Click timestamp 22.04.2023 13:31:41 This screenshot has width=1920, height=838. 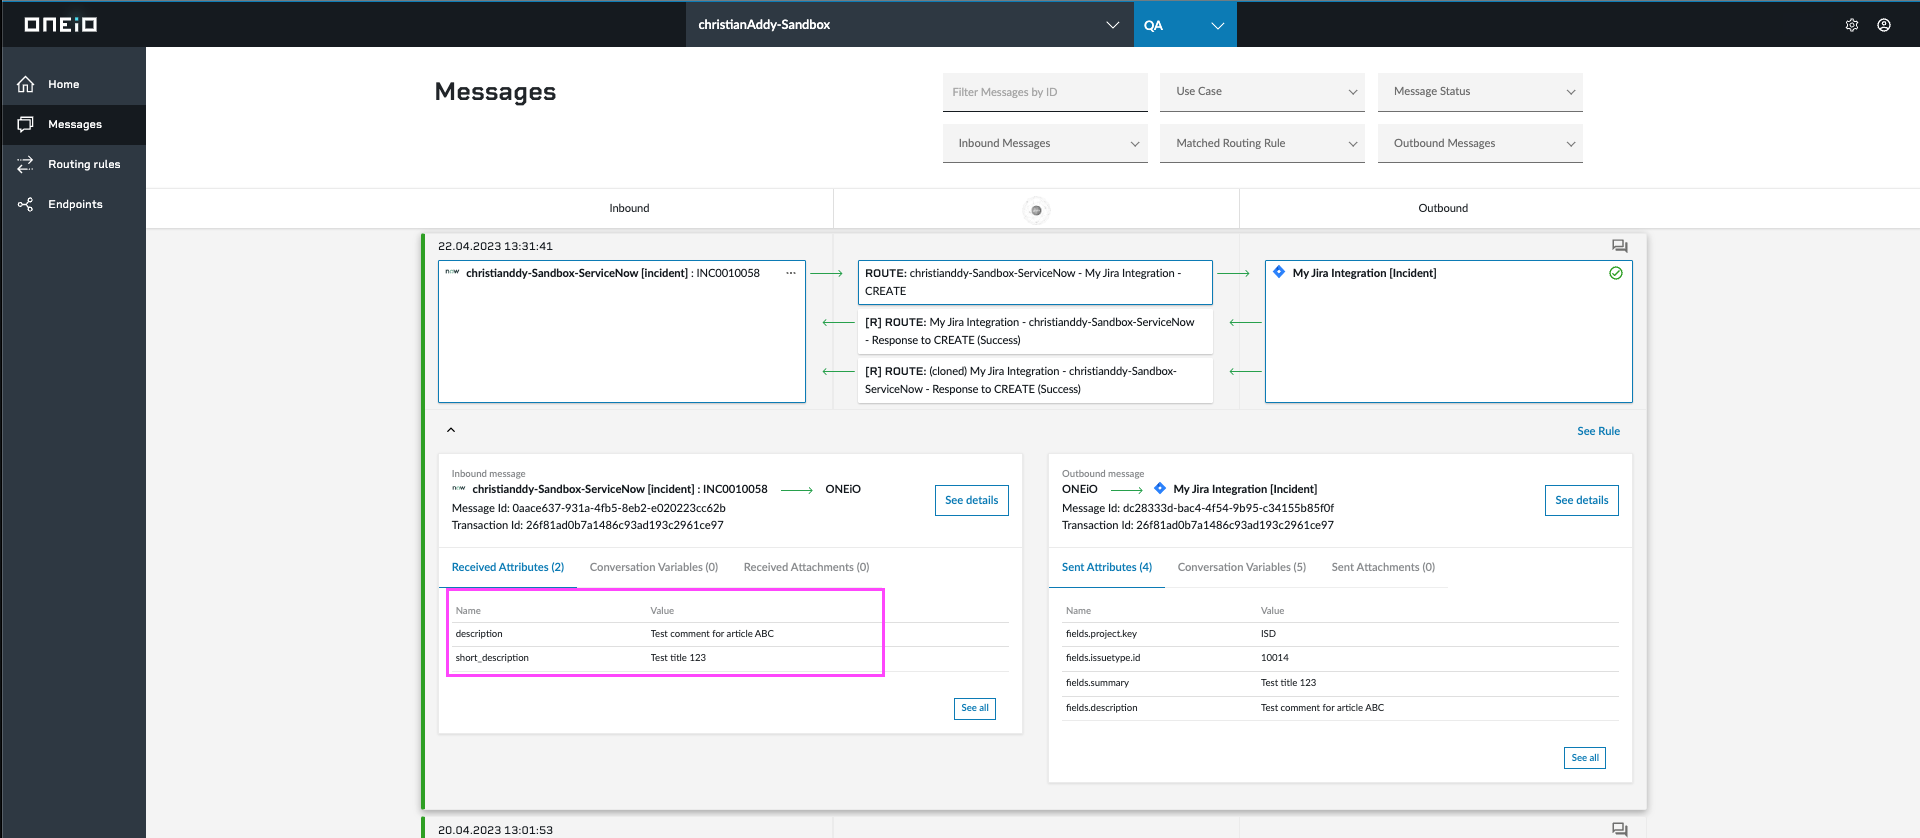click(495, 246)
